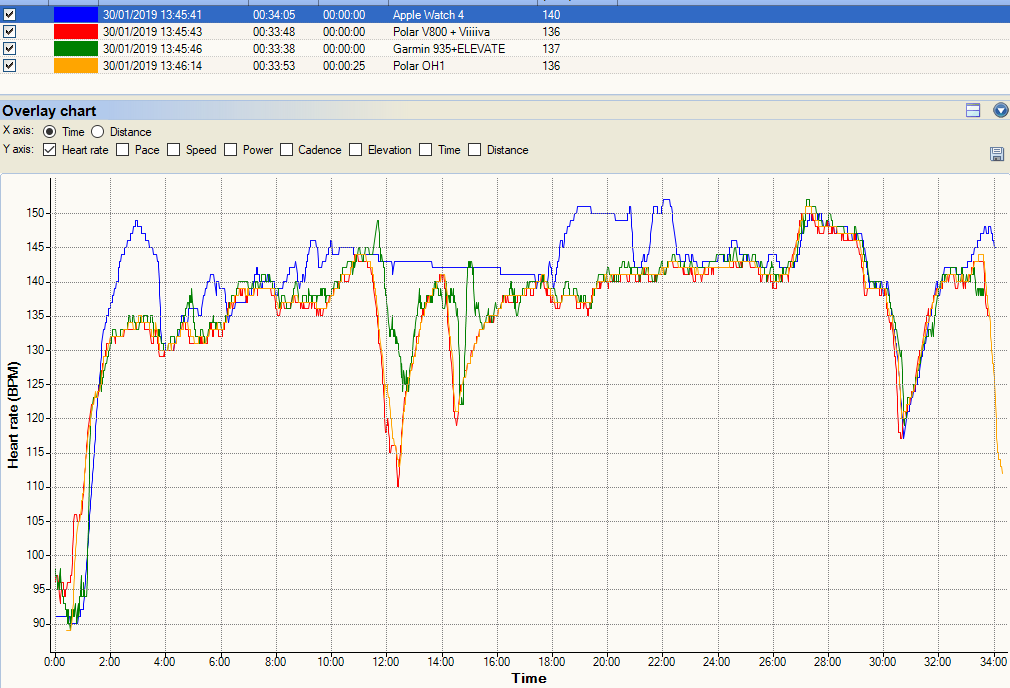Viewport: 1010px width, 688px height.
Task: Click the green Garmin 935 color swatch
Action: [76, 49]
